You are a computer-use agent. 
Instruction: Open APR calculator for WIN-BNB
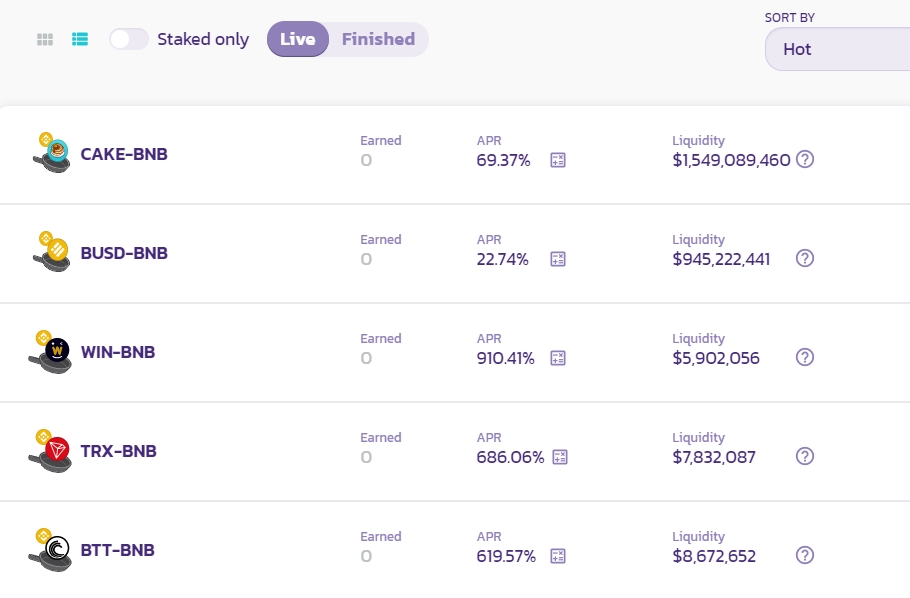(x=558, y=358)
